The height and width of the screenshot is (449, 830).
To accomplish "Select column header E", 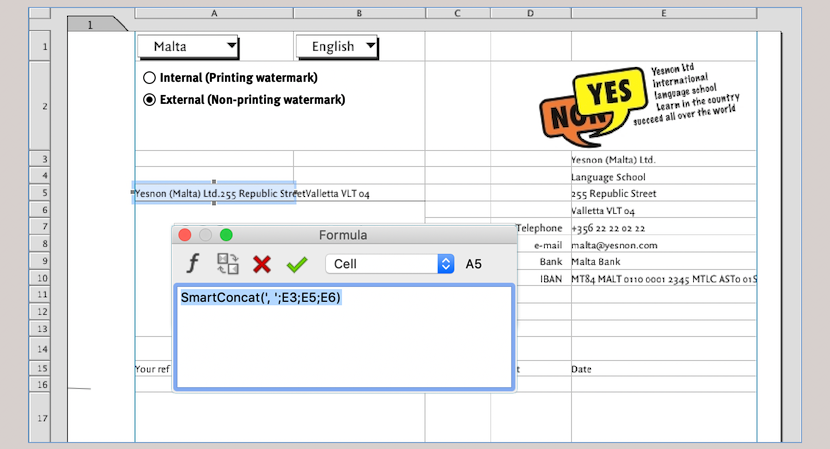I will 663,14.
